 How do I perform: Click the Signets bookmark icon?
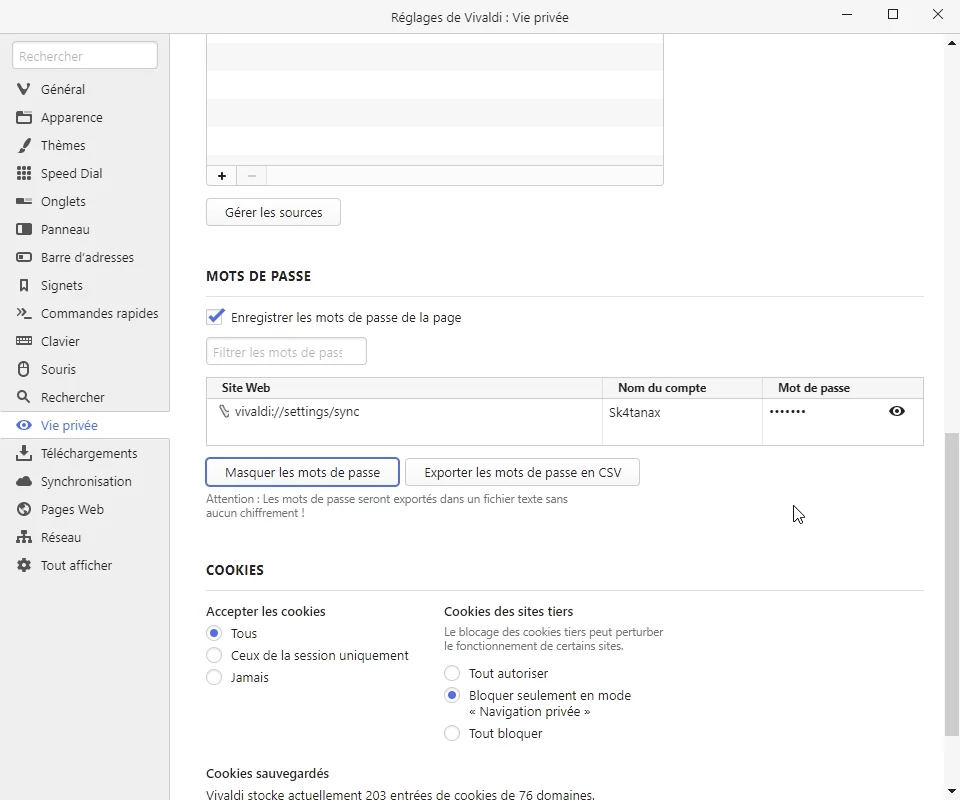click(24, 285)
